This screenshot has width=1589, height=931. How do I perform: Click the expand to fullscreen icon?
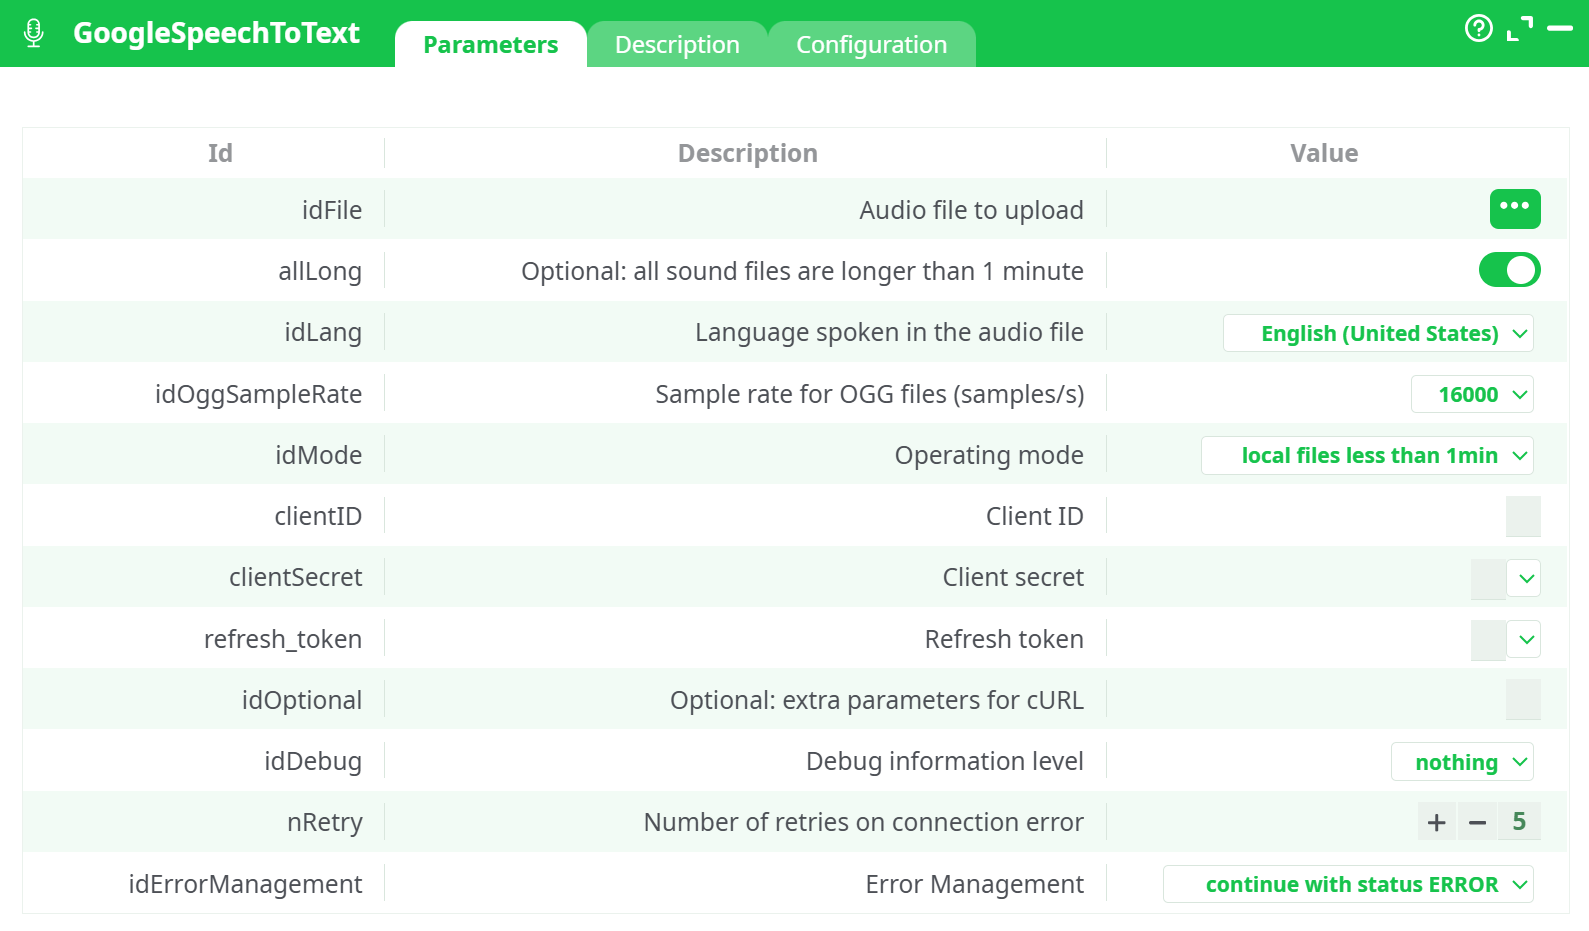click(1519, 29)
